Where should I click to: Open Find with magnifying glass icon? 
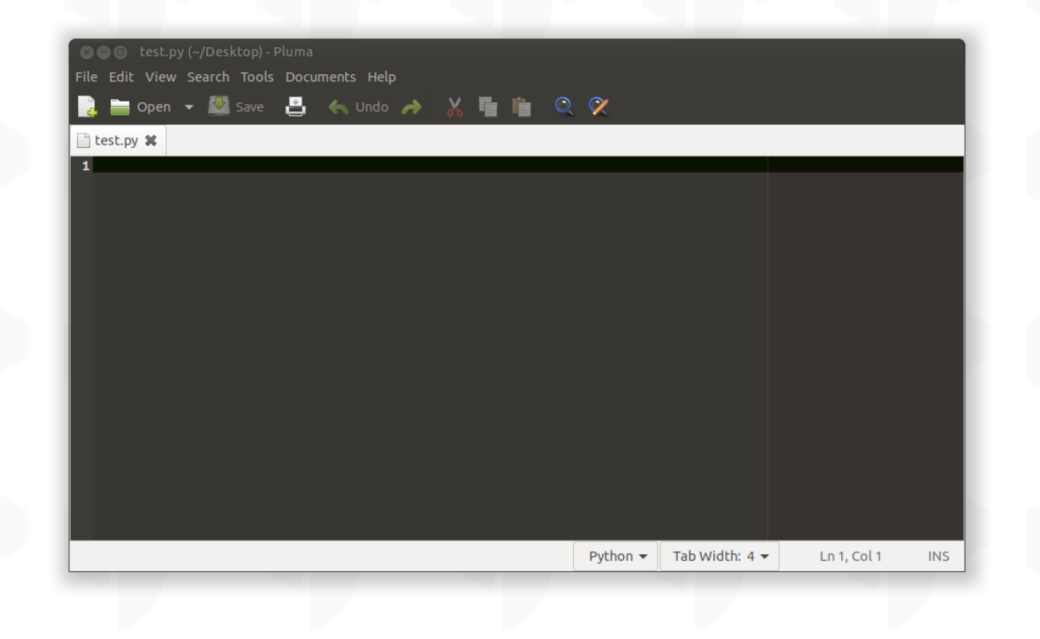coord(564,107)
